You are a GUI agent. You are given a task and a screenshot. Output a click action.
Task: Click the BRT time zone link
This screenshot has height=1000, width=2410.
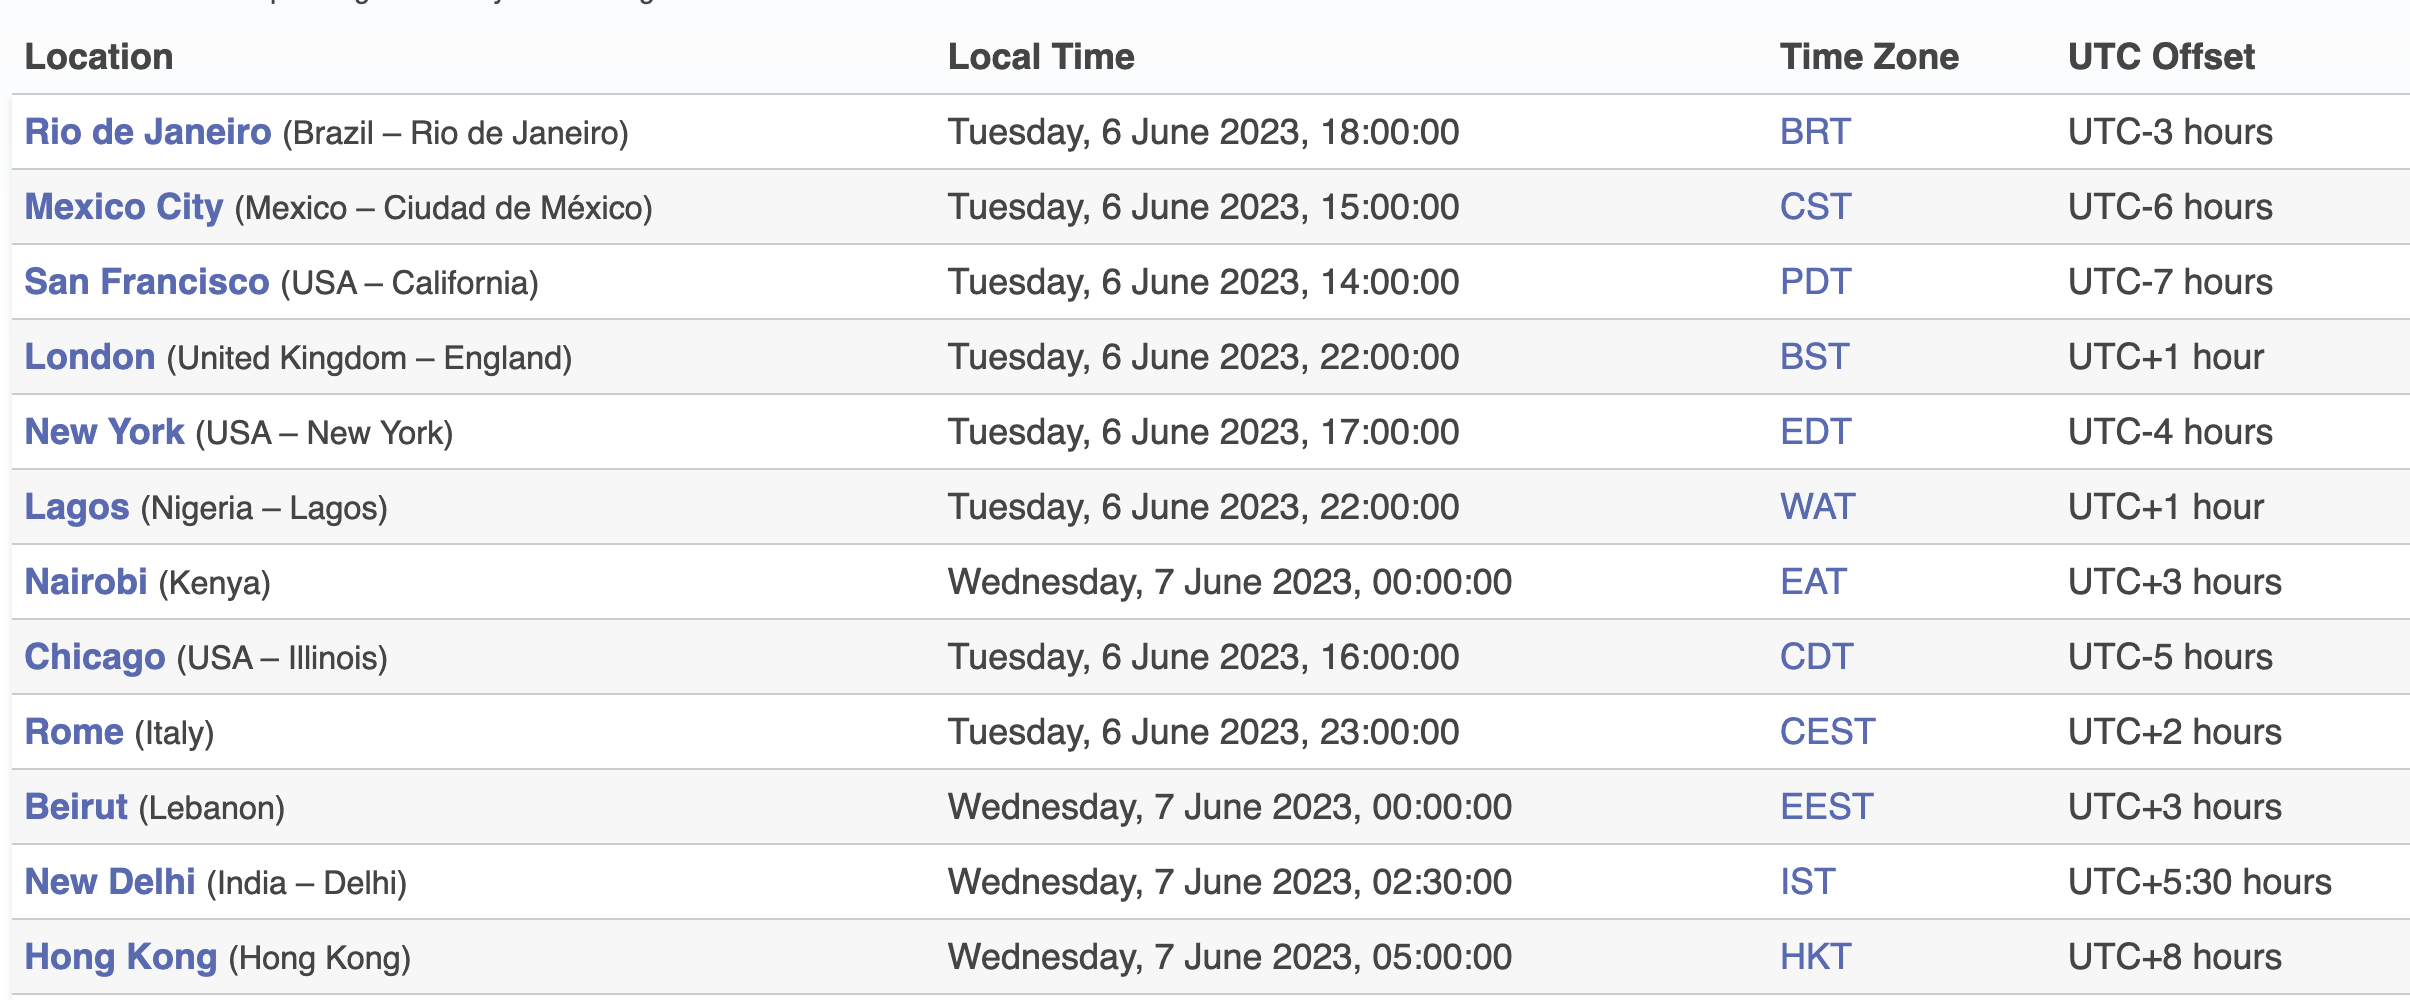click(x=1816, y=132)
